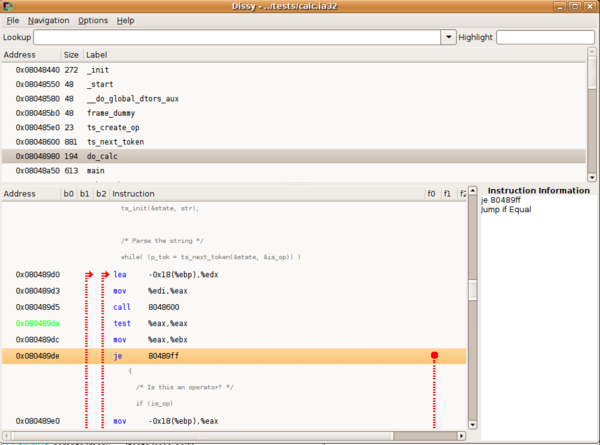Select the mov %edi,%eax instruction row
The image size is (600, 445).
234,291
